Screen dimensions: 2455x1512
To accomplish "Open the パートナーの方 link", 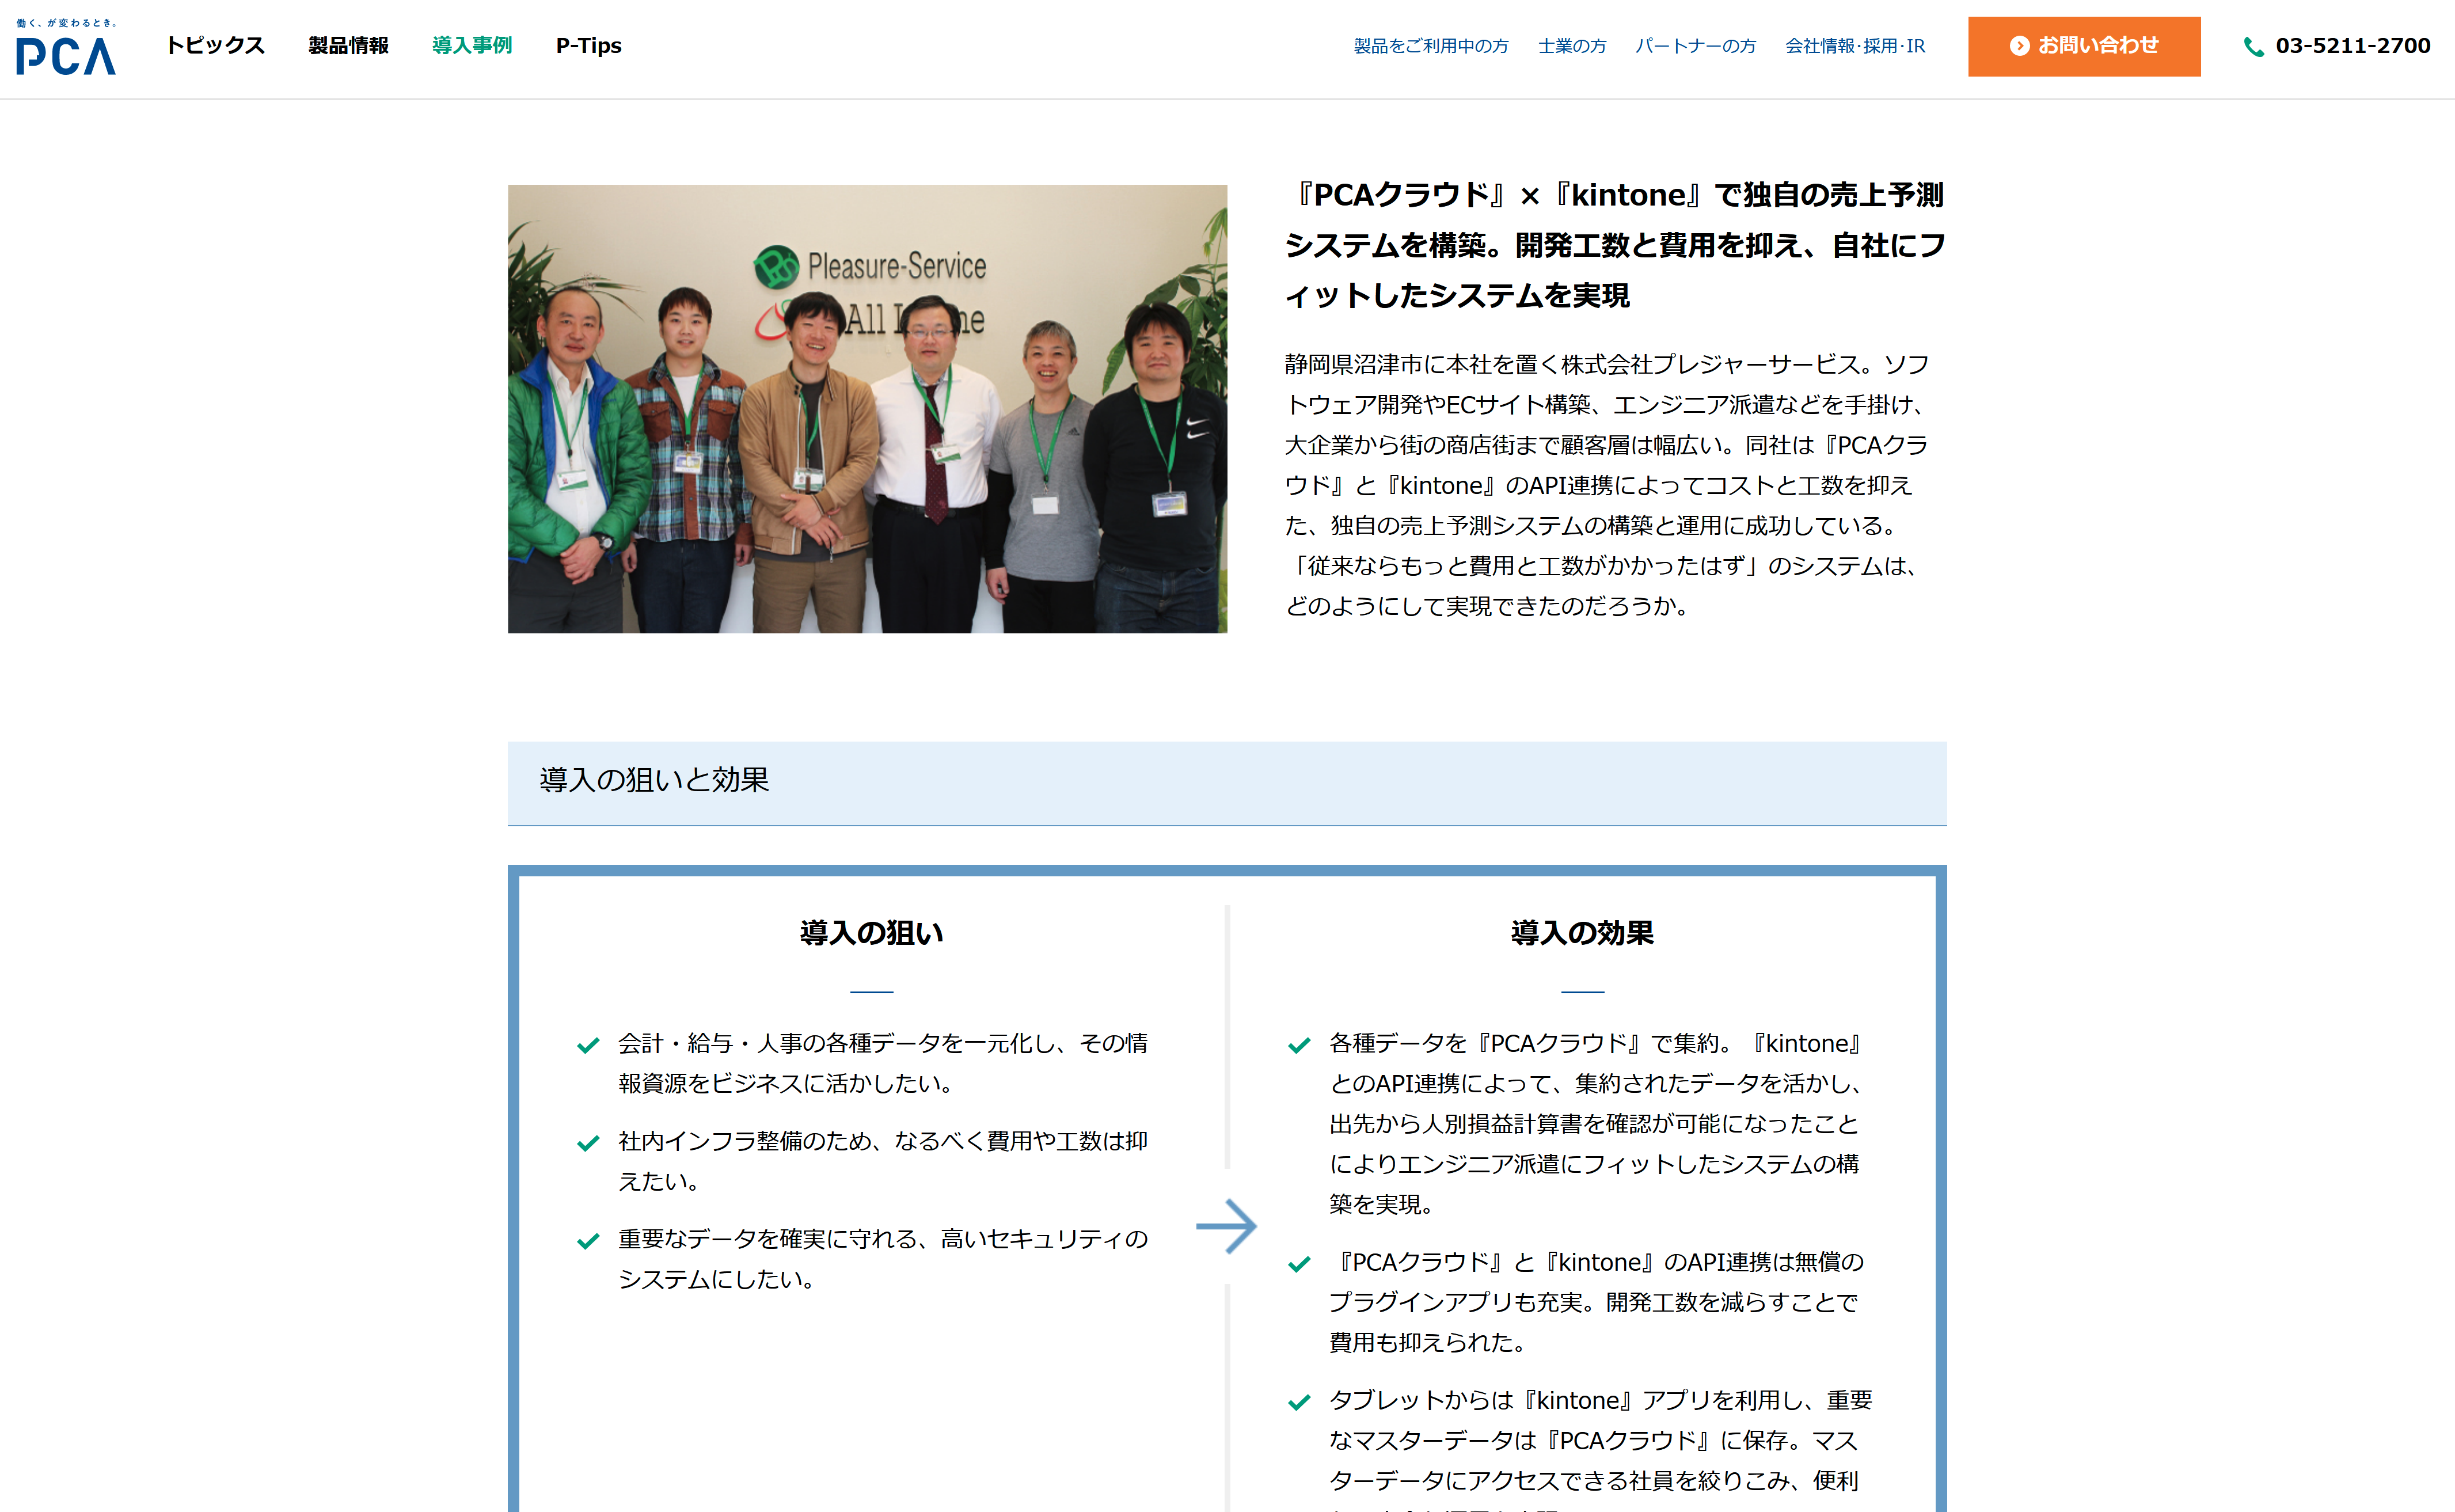I will pos(1696,46).
